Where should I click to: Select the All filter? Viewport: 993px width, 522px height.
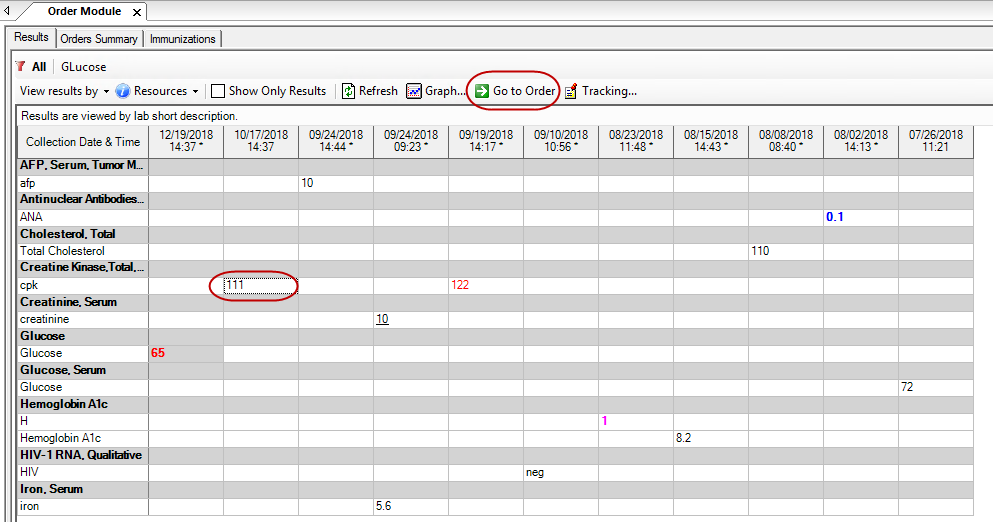(x=39, y=67)
